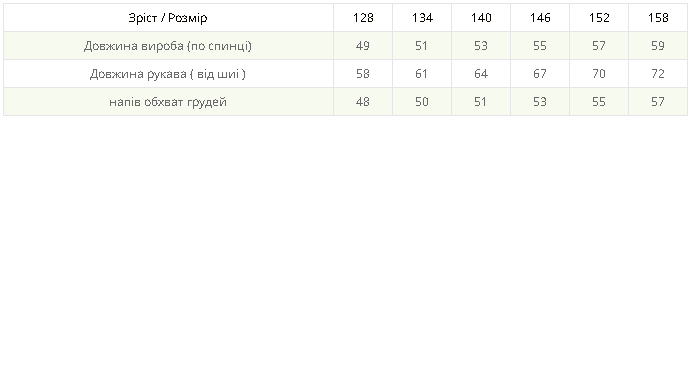Click sleeve length value 70
The image size is (692, 379).
coord(599,74)
